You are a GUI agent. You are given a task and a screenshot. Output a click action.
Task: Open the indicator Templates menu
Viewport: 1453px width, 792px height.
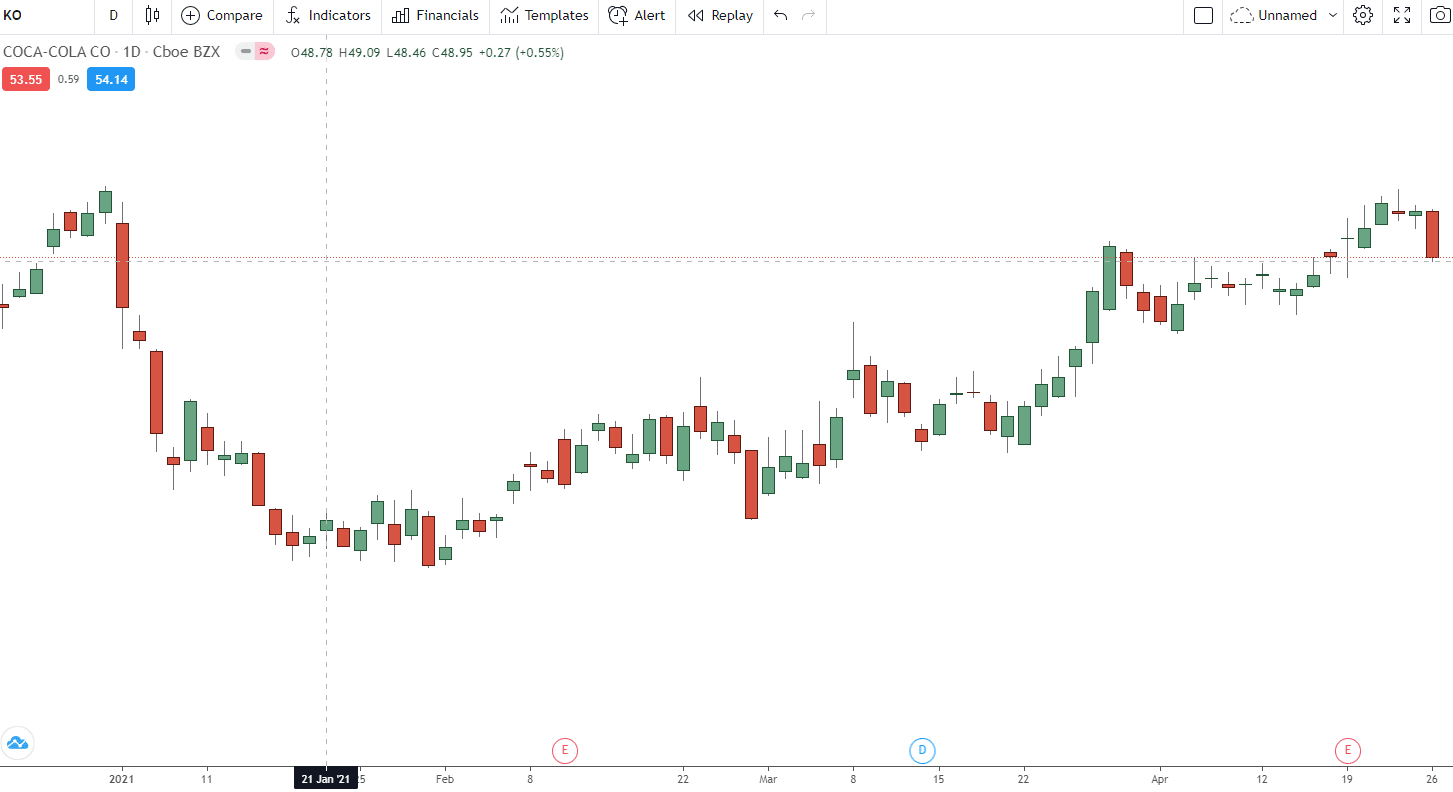click(x=544, y=15)
